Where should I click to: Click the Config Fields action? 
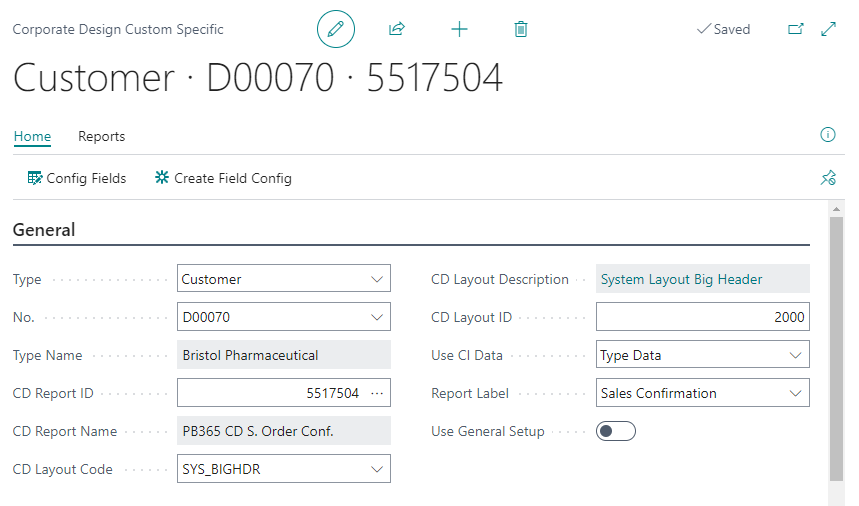pyautogui.click(x=77, y=179)
